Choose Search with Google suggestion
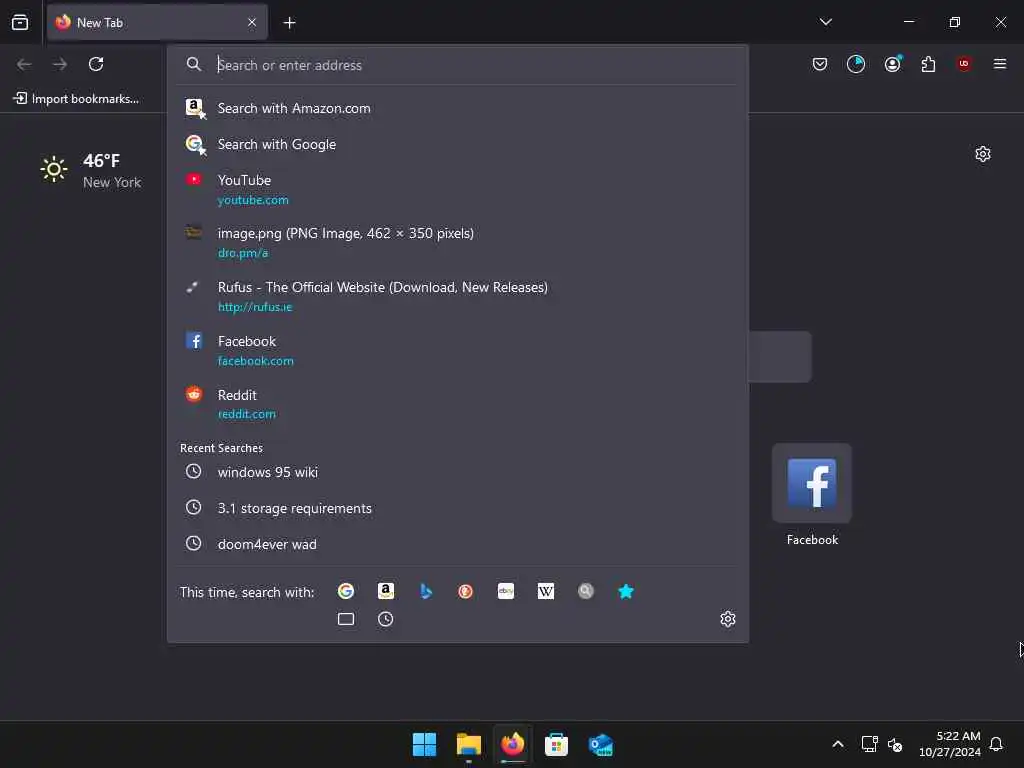 point(458,144)
